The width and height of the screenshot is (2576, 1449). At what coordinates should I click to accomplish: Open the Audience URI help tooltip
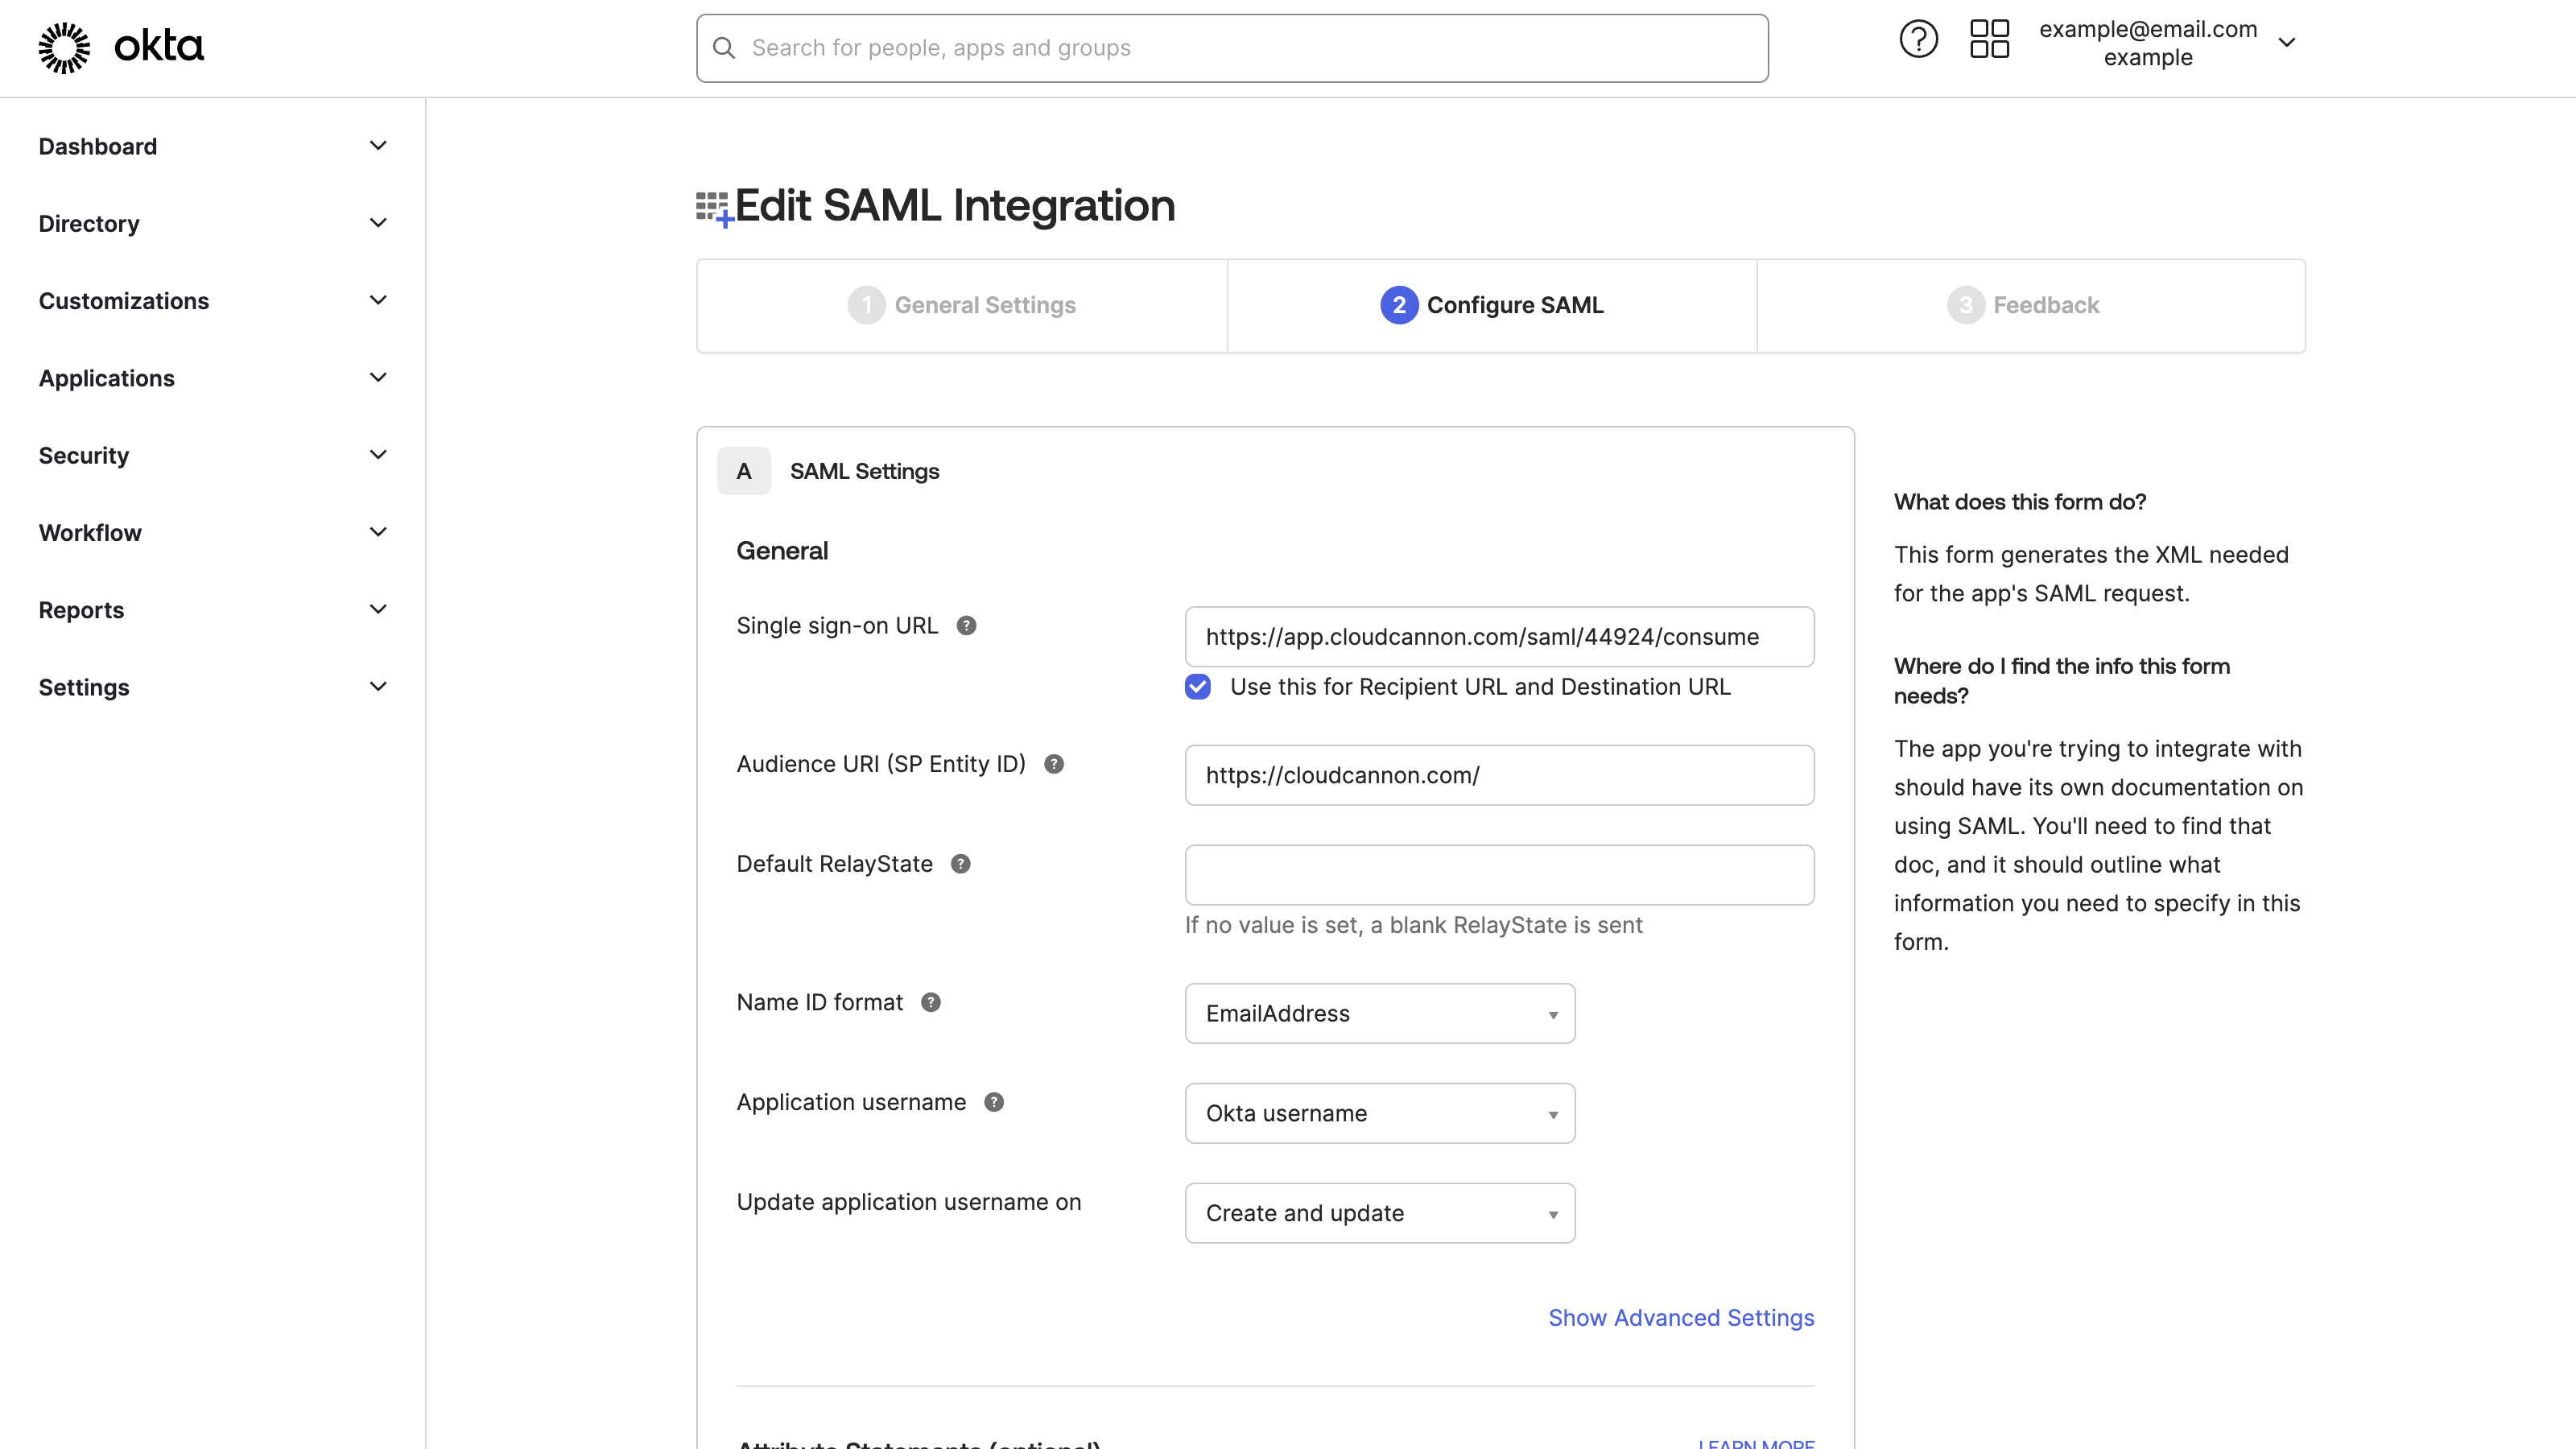pos(1053,763)
